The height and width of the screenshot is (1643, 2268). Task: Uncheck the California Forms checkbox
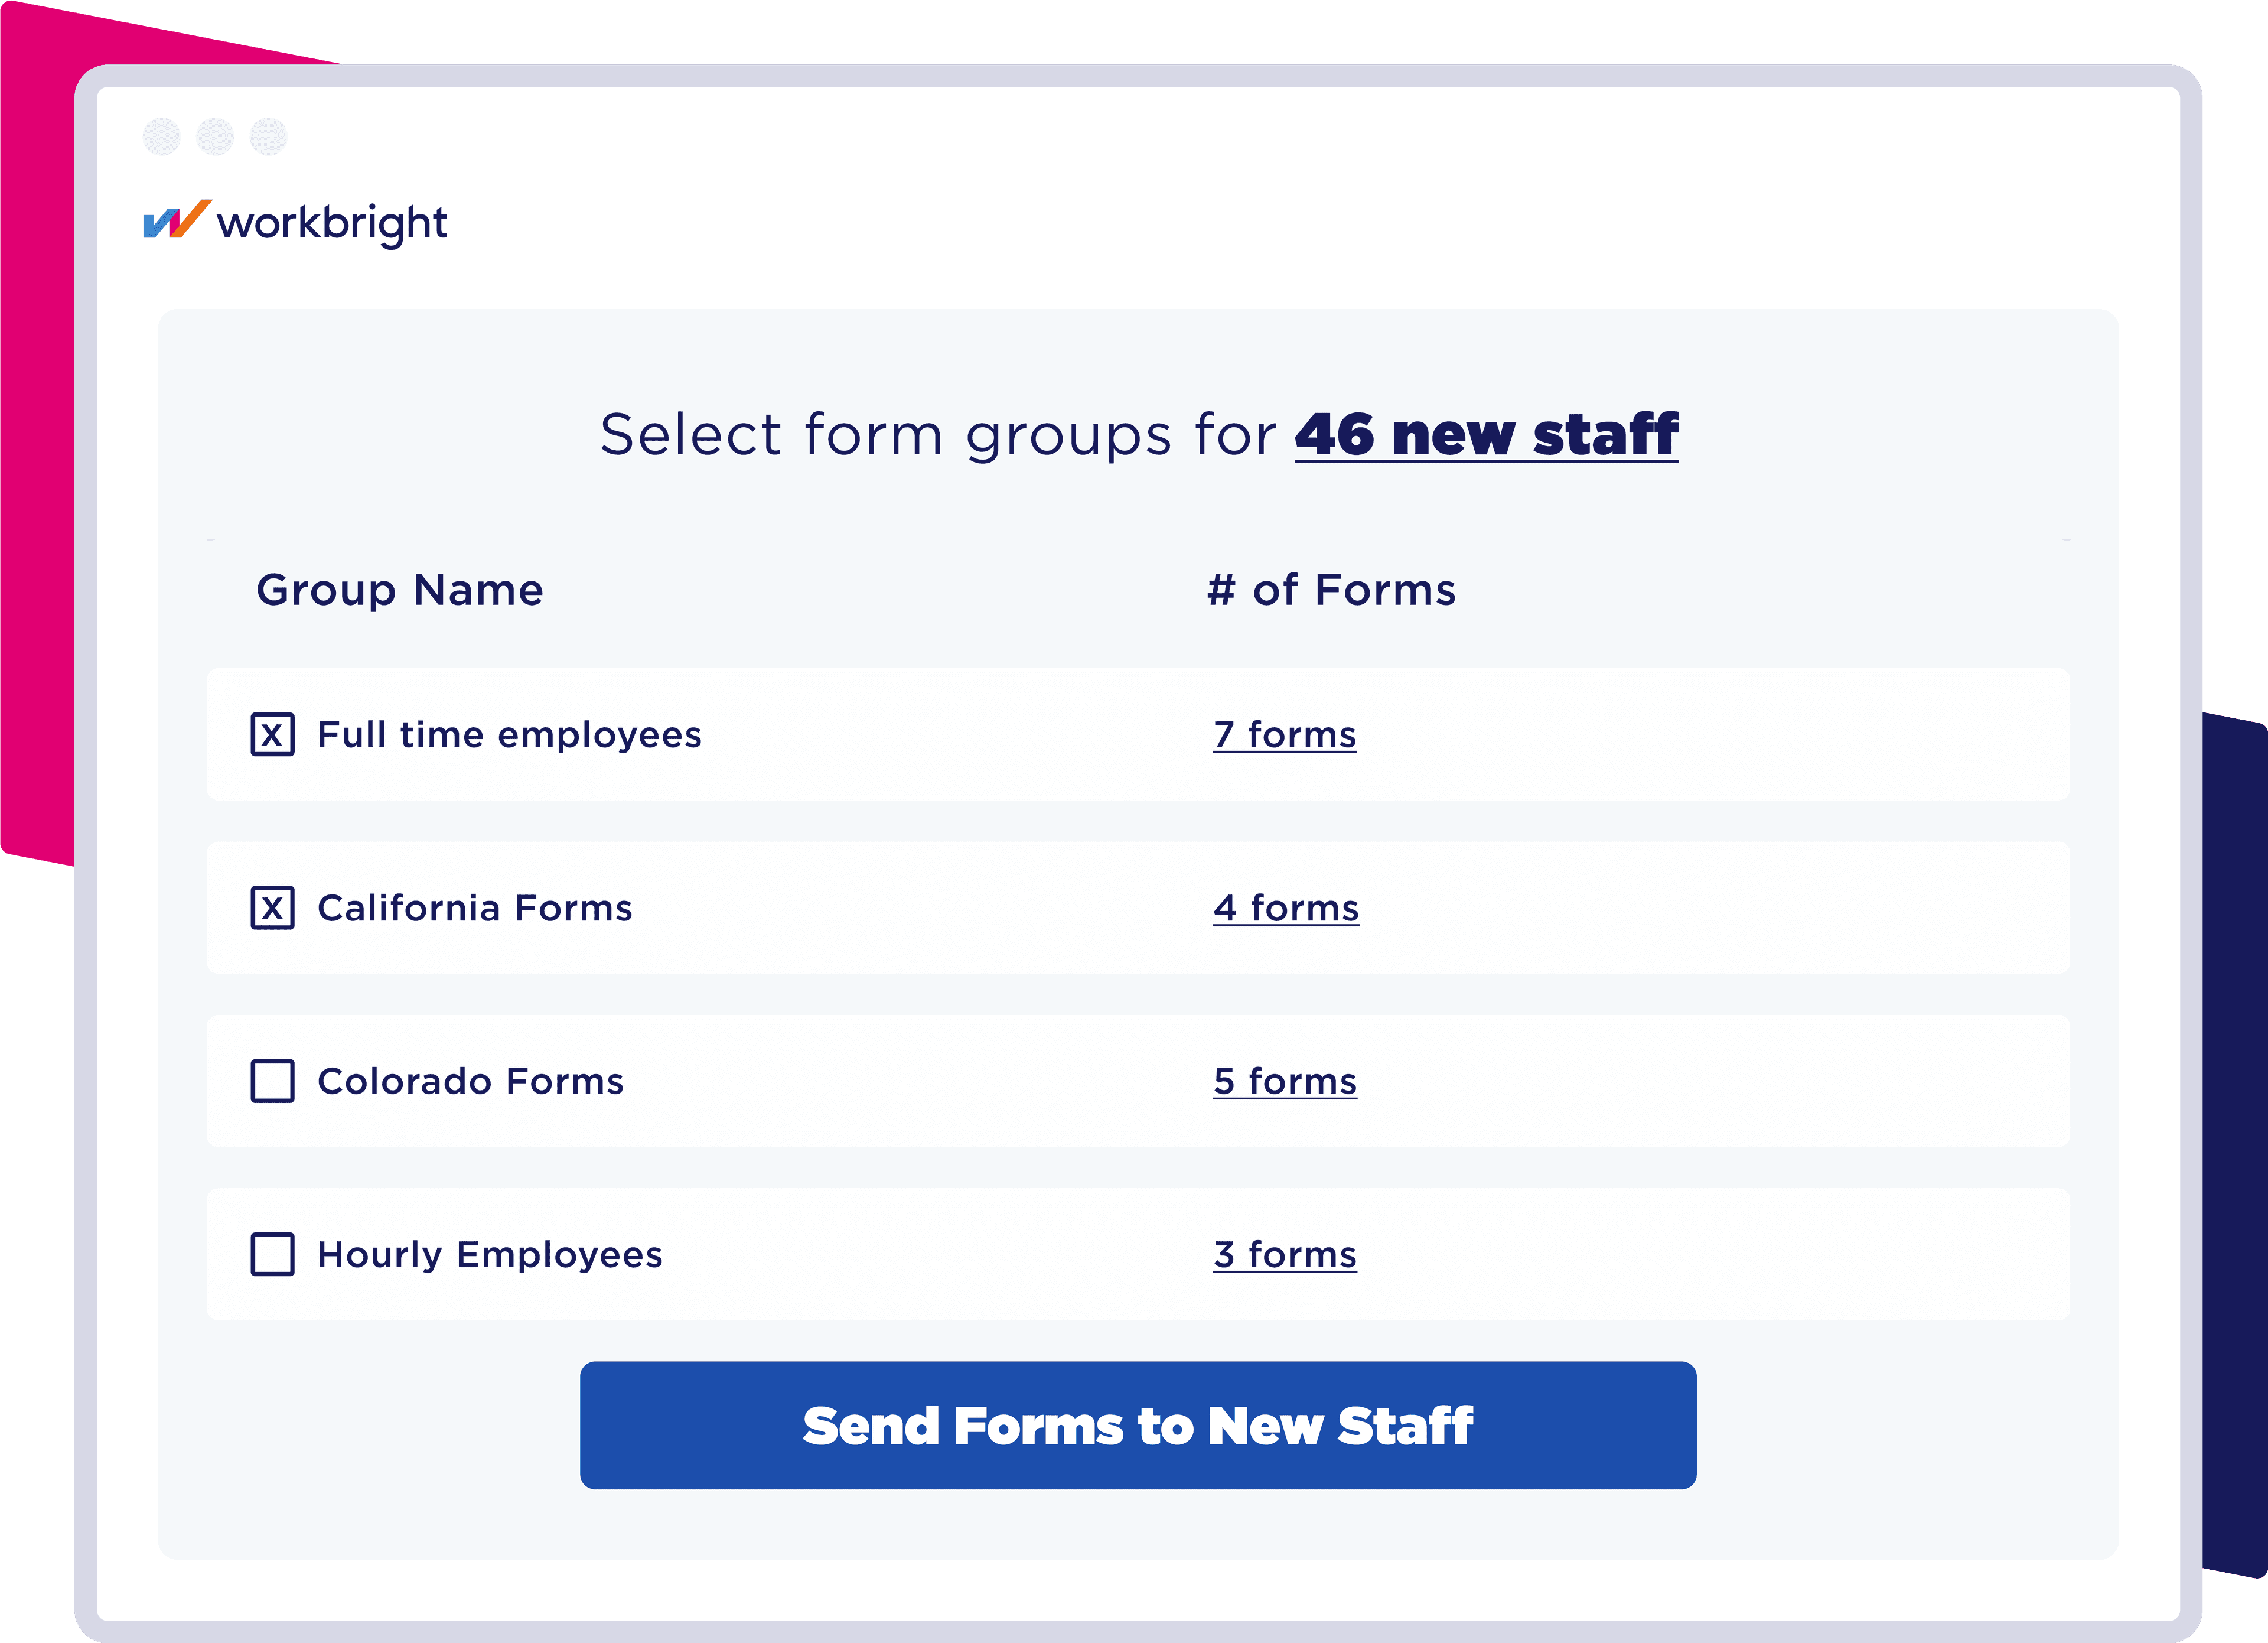tap(272, 907)
